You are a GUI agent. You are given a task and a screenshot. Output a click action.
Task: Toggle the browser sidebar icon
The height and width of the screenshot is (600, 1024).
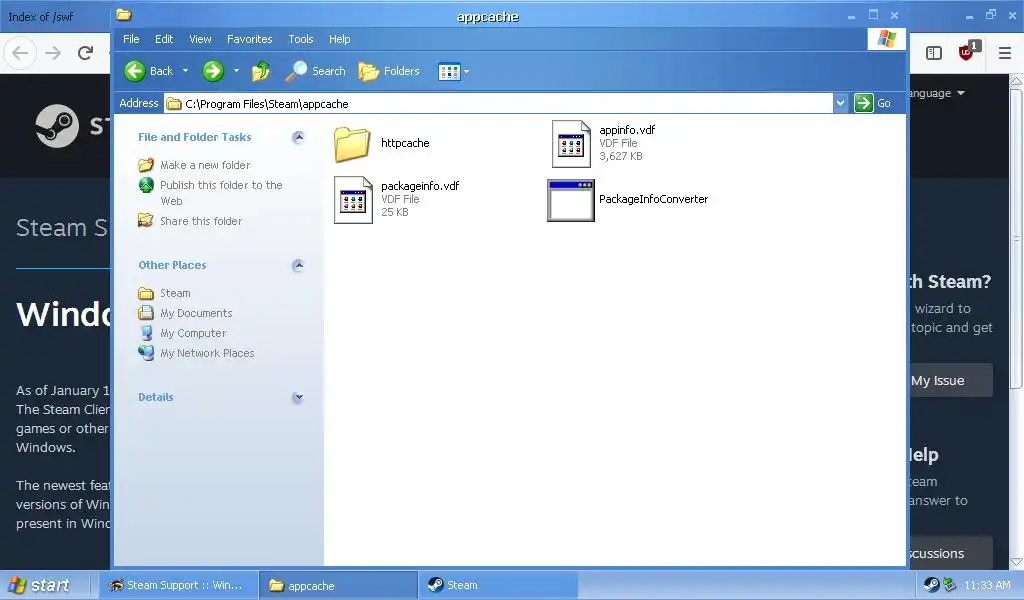pos(934,53)
